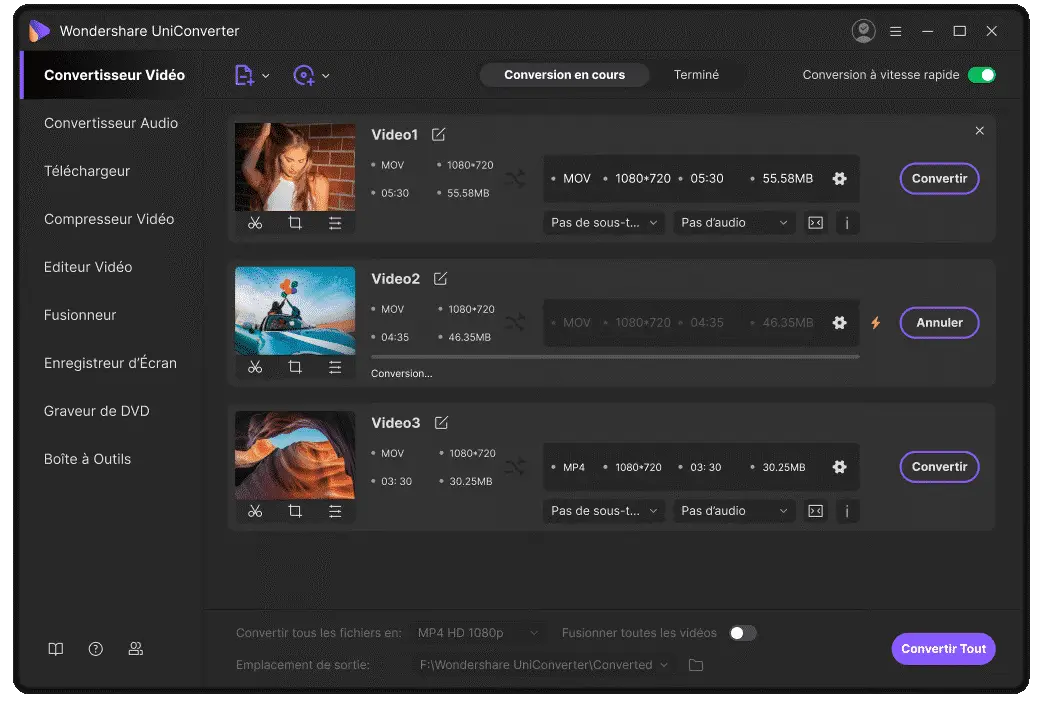Open the MP4 HD 1080p format dropdown

478,633
